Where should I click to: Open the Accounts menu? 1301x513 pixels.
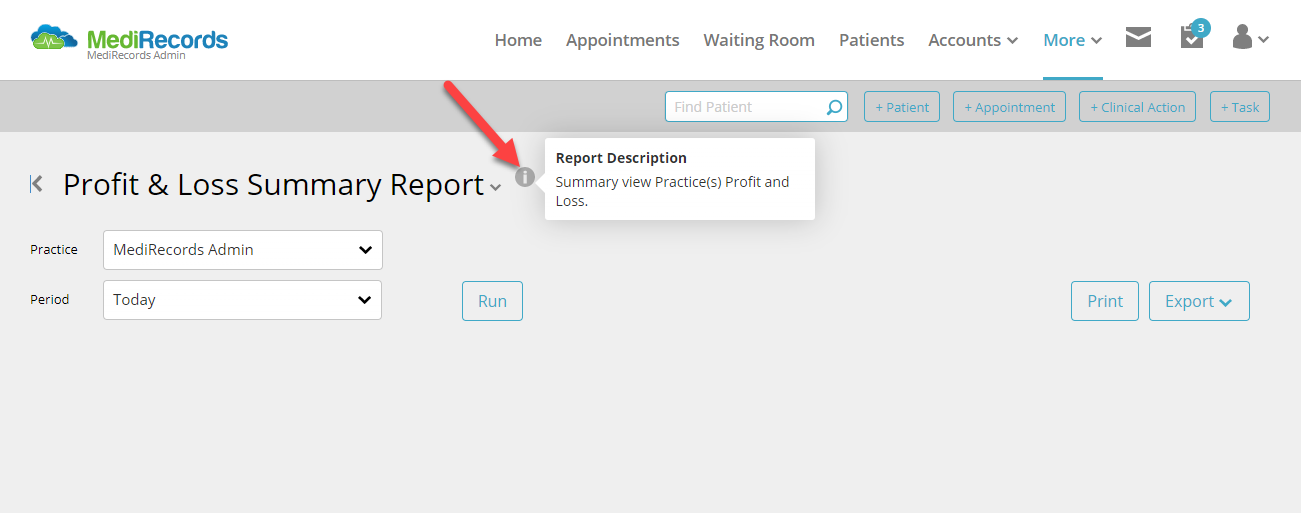tap(973, 40)
